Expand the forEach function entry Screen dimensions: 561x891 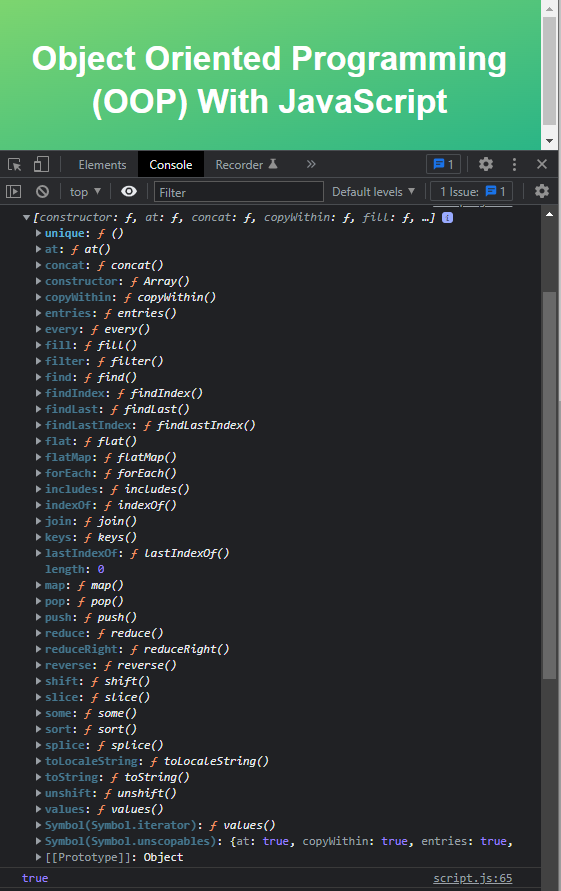coord(38,473)
